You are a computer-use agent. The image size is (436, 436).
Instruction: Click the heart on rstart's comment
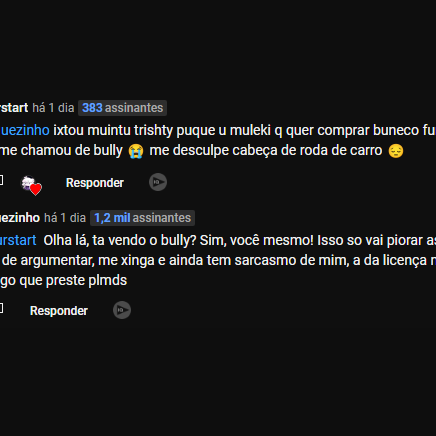click(31, 185)
